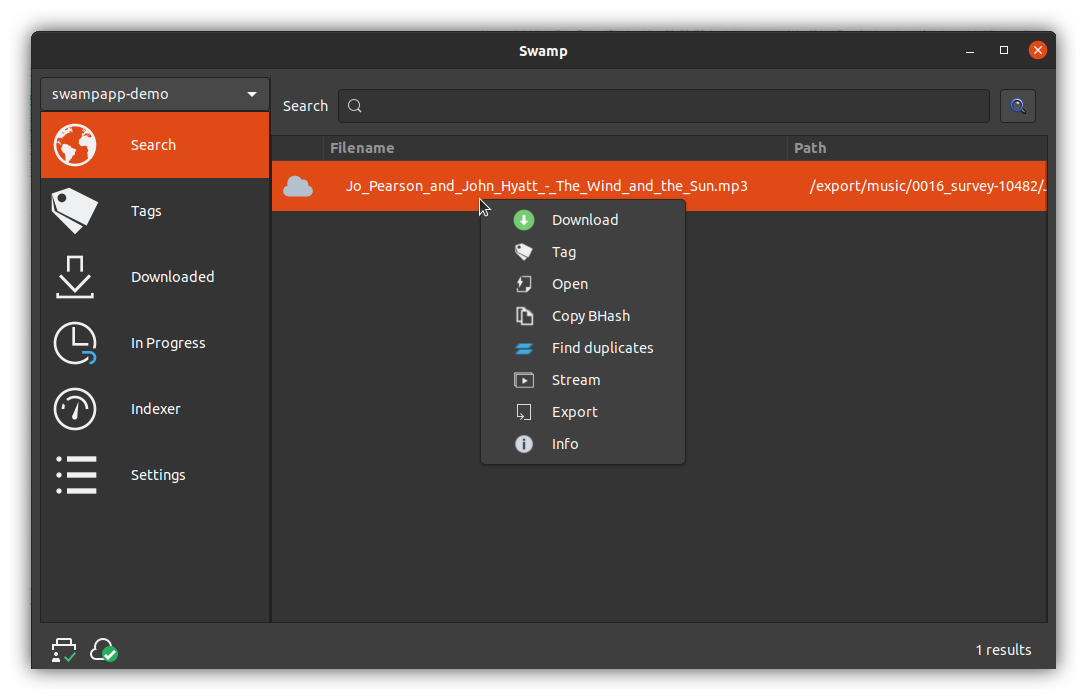The width and height of the screenshot is (1086, 699).
Task: Open the Search section label
Action: pyautogui.click(x=153, y=145)
